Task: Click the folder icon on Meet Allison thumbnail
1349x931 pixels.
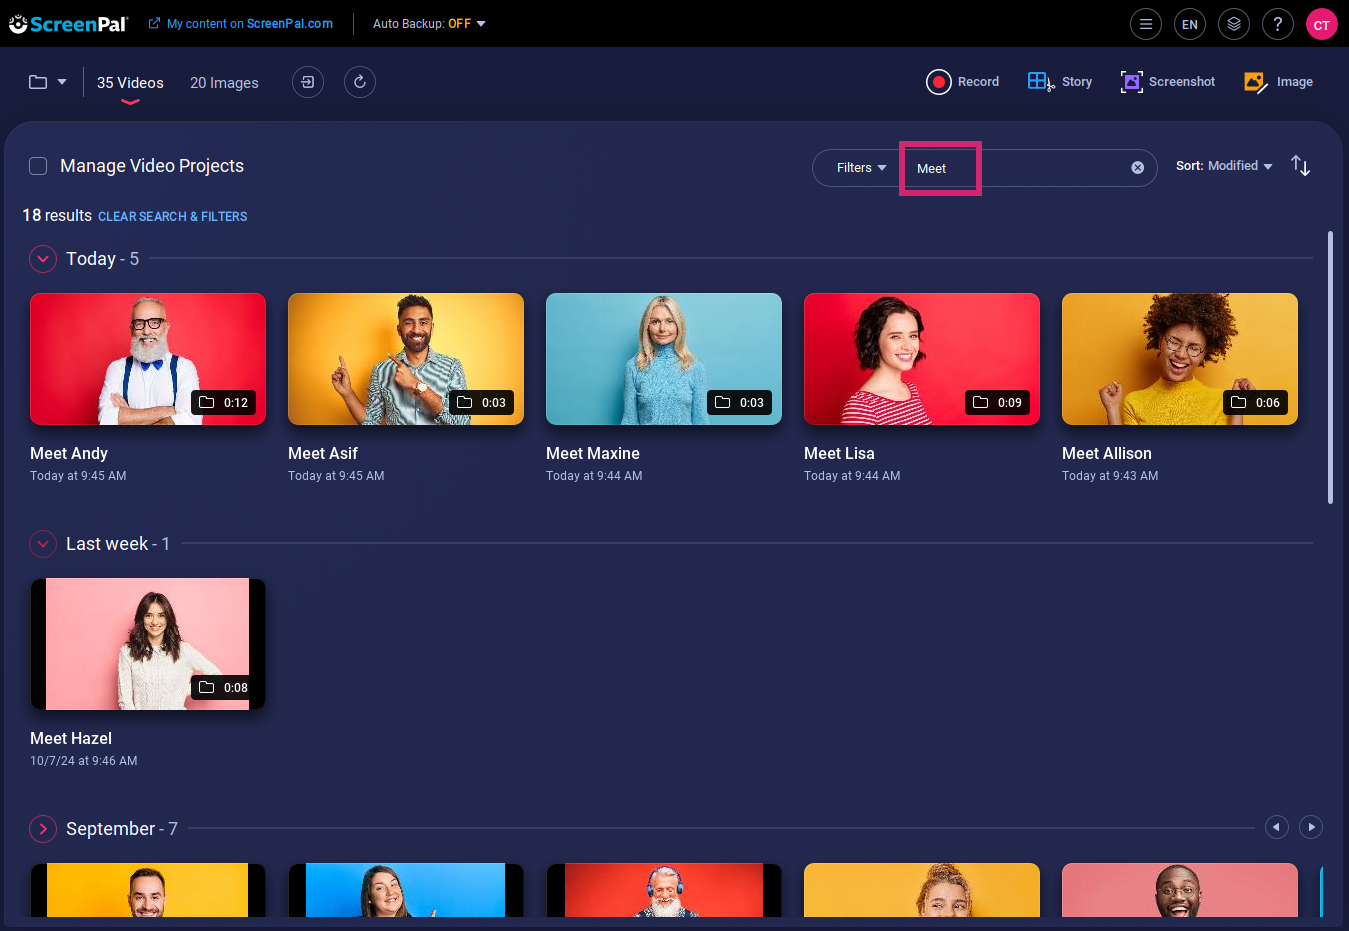Action: (1239, 402)
